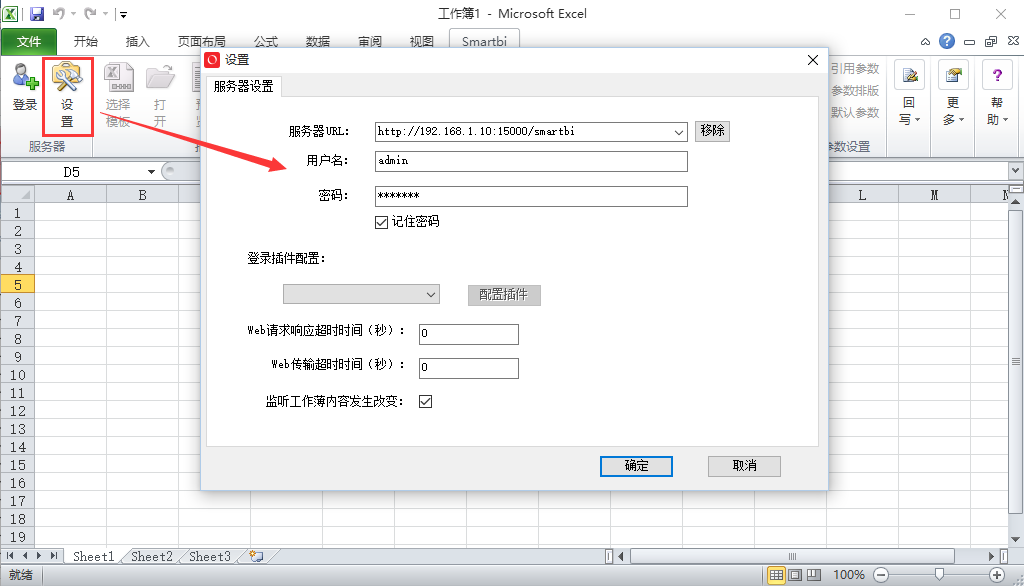Open the Name Box dropdown arrow
1024x586 pixels.
151,172
